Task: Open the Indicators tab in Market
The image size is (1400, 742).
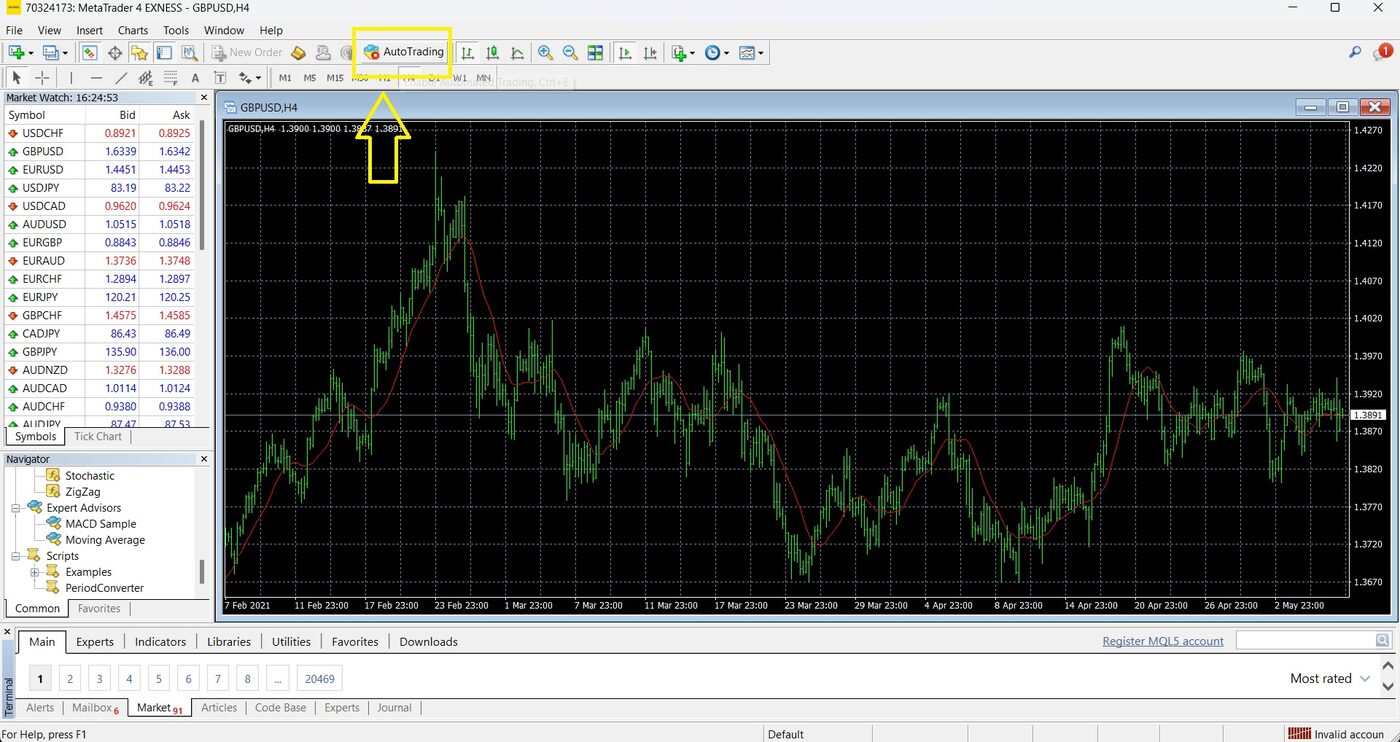Action: (160, 641)
